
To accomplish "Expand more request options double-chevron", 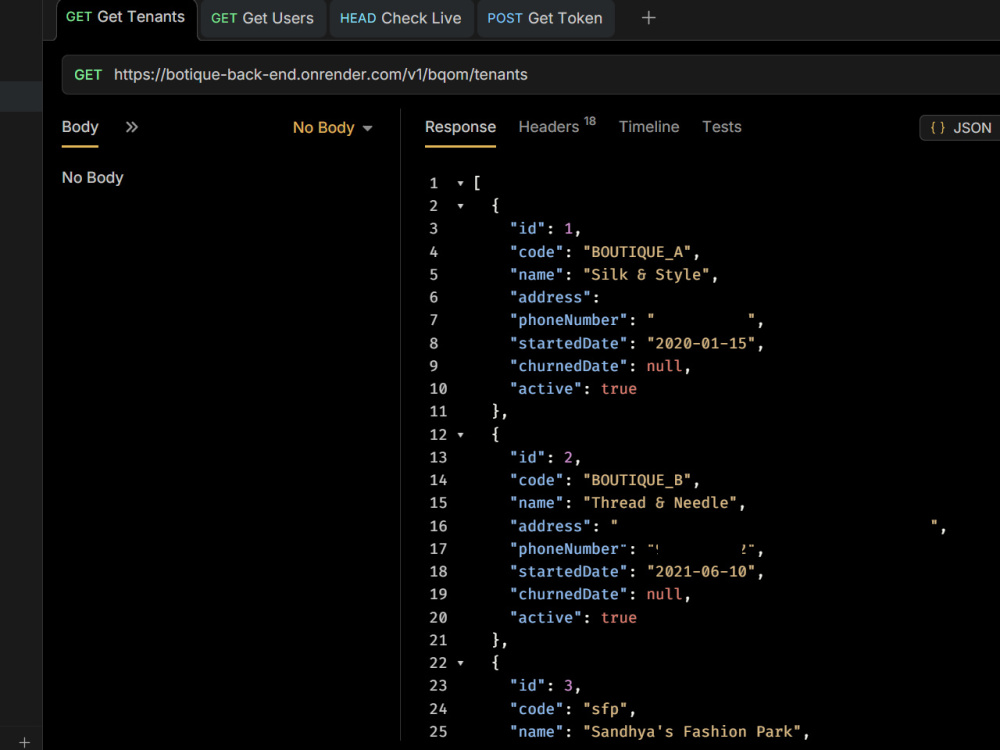I will pos(131,127).
